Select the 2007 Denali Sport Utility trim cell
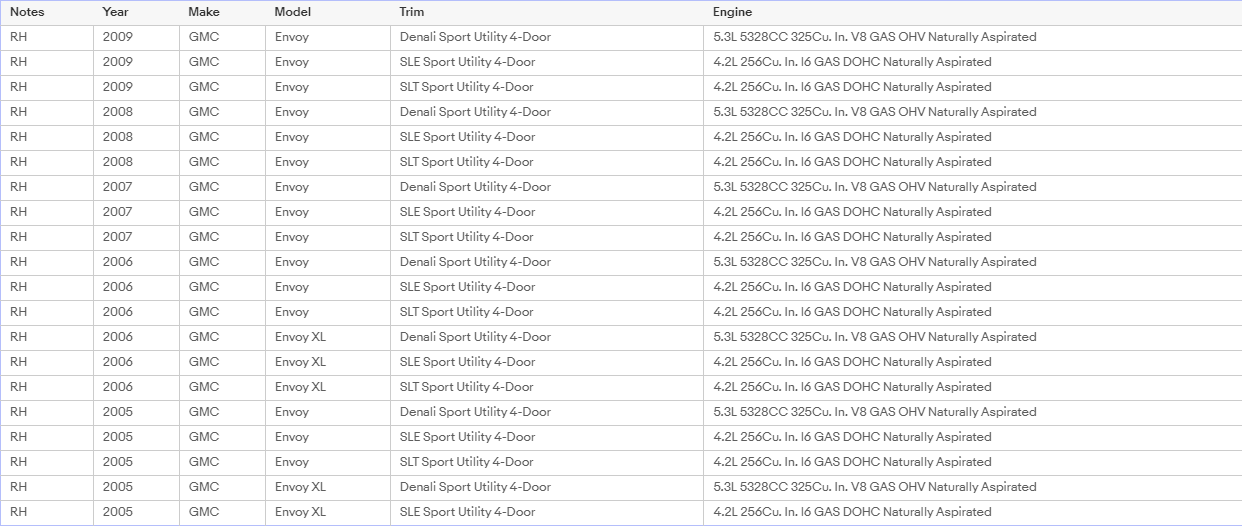1242x529 pixels. (x=547, y=187)
